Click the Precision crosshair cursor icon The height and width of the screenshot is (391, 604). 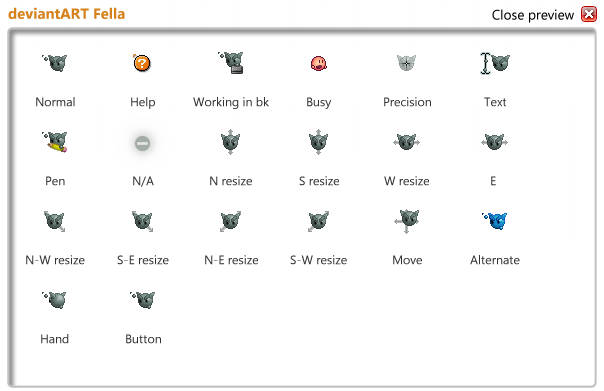pos(406,63)
